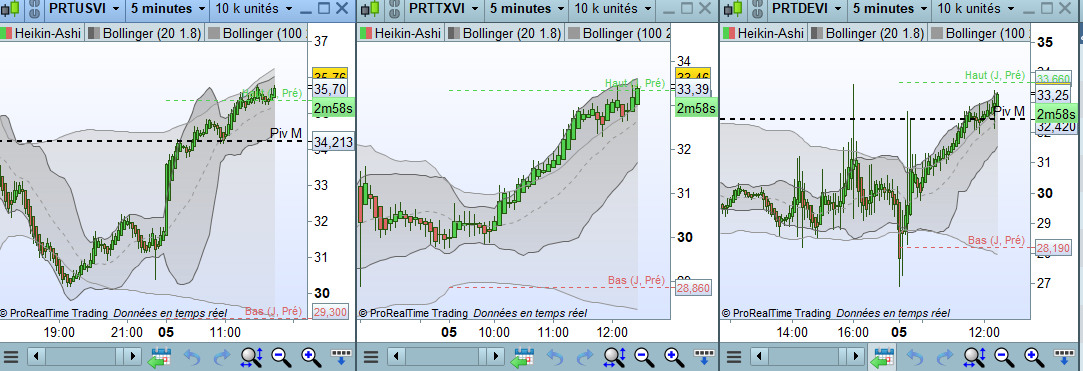Click the redo arrow in the PRTTXVI chart toolbar

584,357
